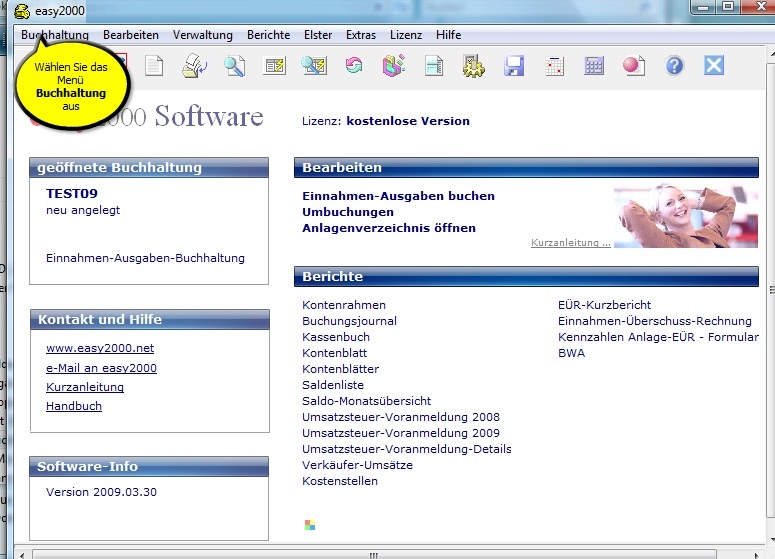Screen dimensions: 775x559
Task: Open the Bearbeiten menu
Action: pos(131,35)
